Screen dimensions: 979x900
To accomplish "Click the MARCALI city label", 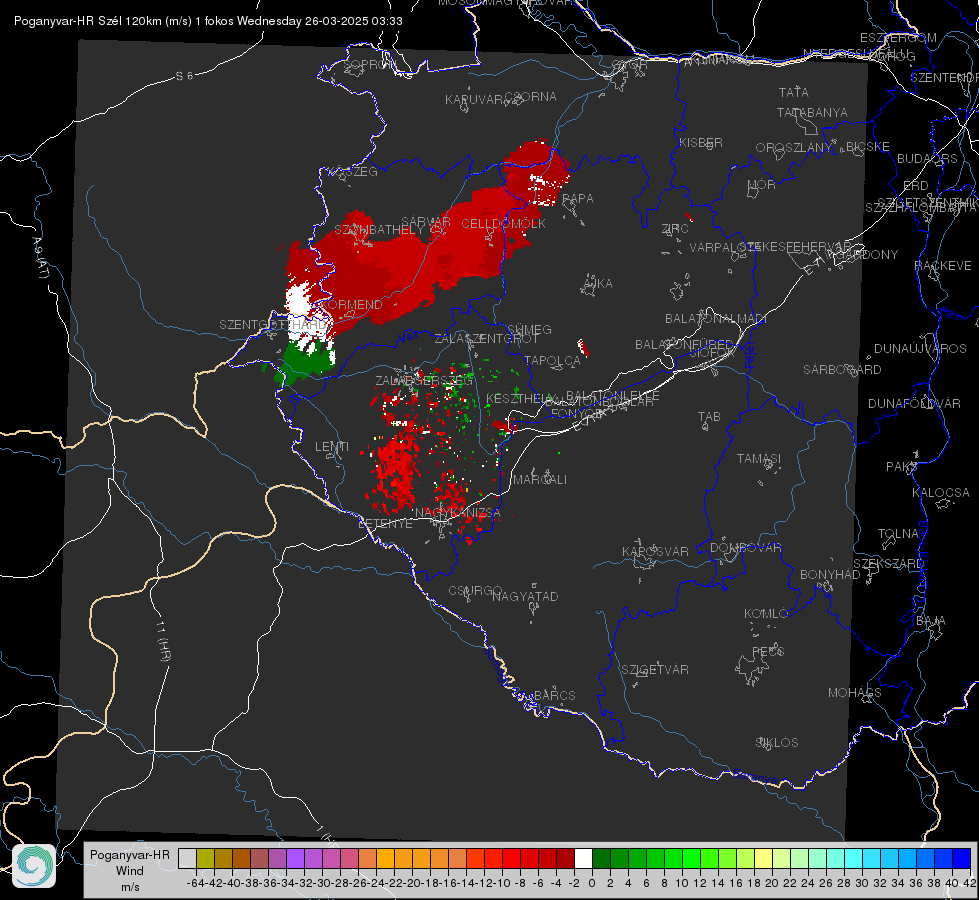I will (540, 480).
